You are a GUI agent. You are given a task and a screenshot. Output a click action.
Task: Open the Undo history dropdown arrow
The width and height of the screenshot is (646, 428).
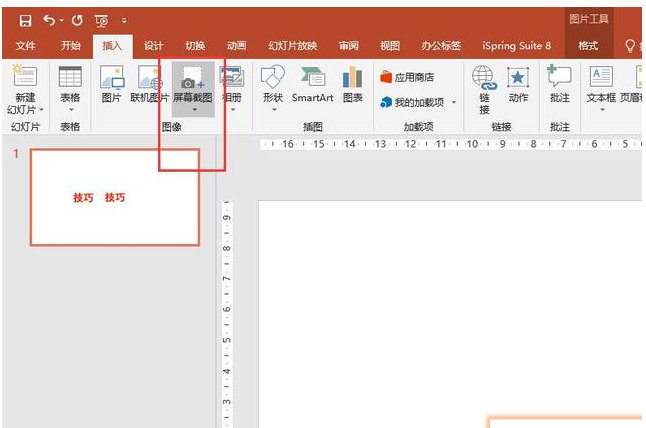[61, 20]
